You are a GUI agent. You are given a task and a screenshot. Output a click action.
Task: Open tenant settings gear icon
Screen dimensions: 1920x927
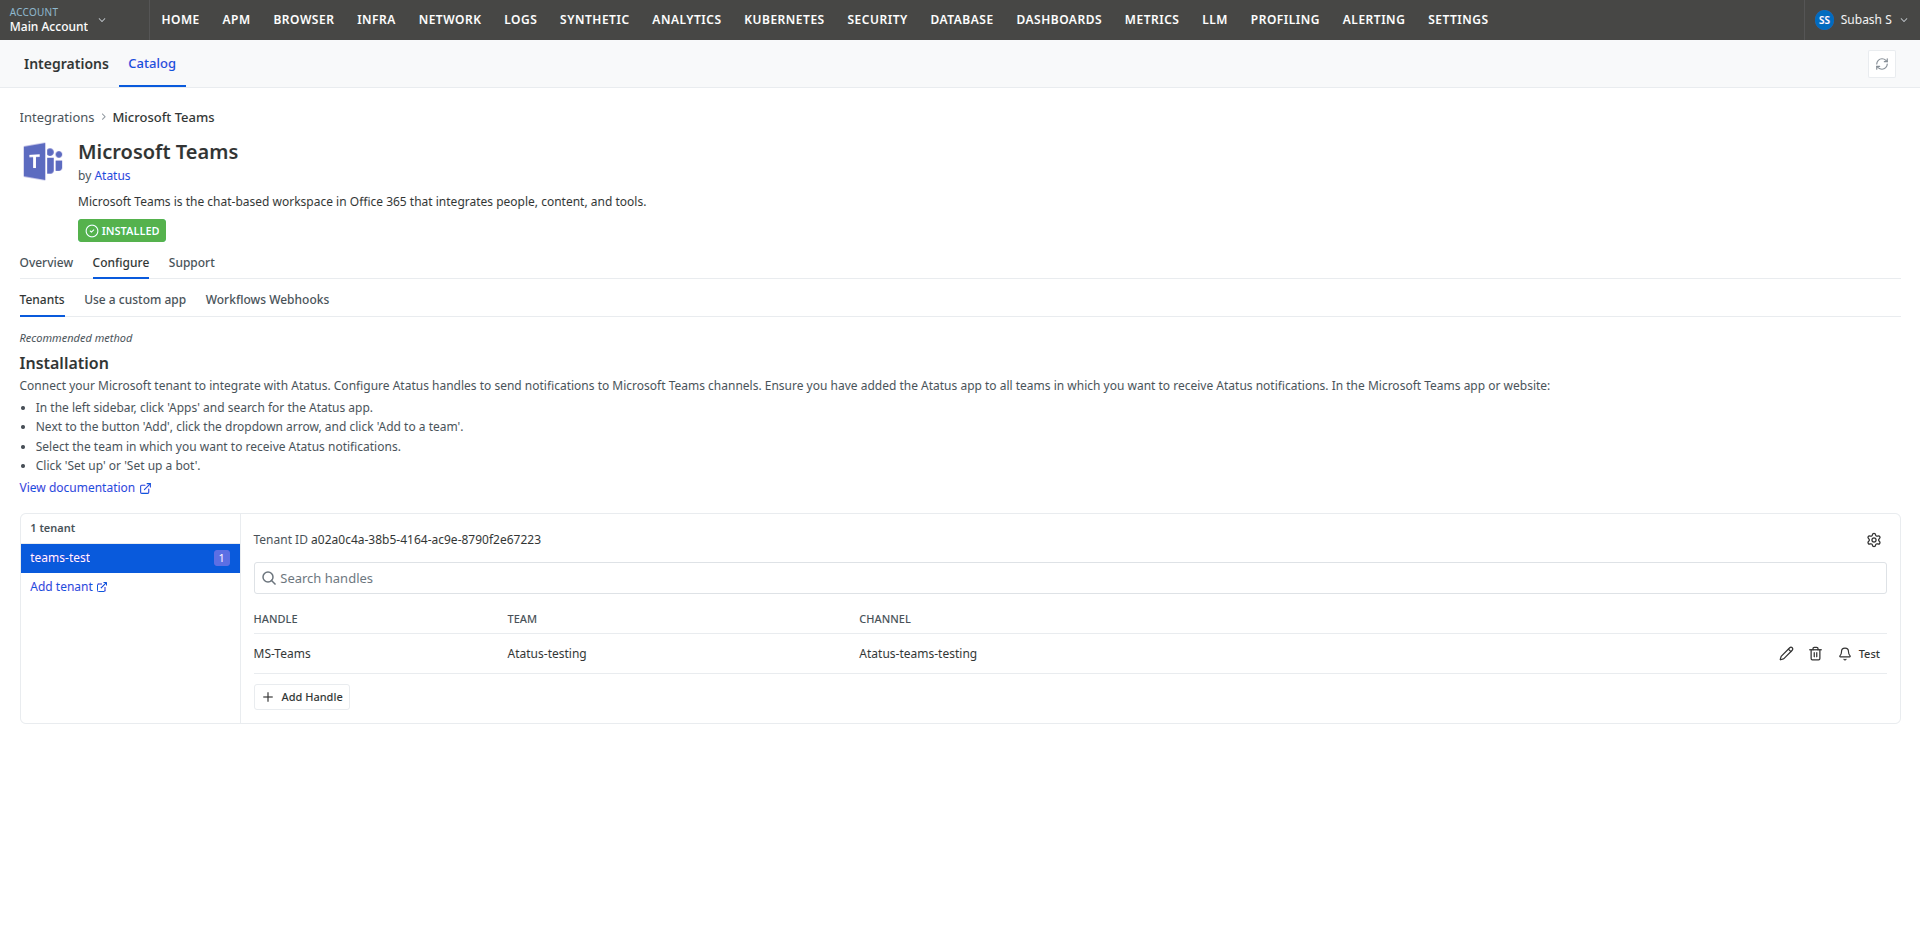1874,540
